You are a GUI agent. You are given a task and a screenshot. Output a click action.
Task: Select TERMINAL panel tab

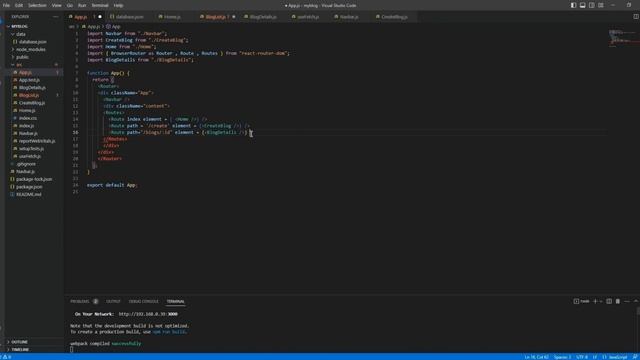pyautogui.click(x=176, y=302)
